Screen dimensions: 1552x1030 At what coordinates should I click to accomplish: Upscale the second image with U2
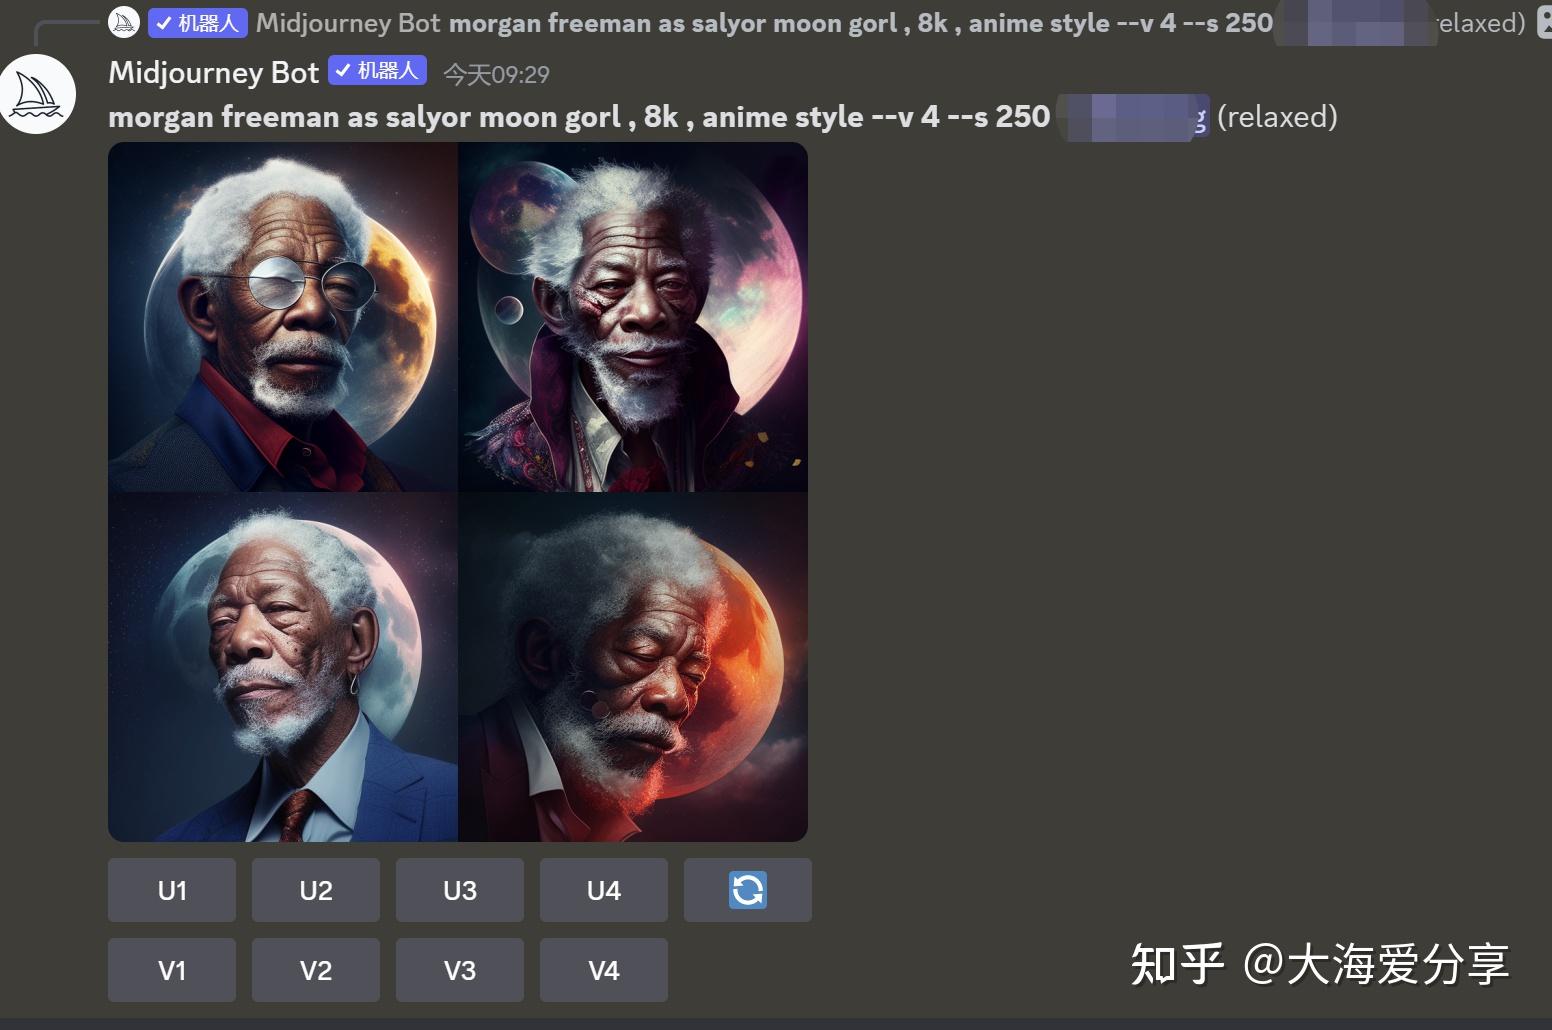tap(316, 890)
